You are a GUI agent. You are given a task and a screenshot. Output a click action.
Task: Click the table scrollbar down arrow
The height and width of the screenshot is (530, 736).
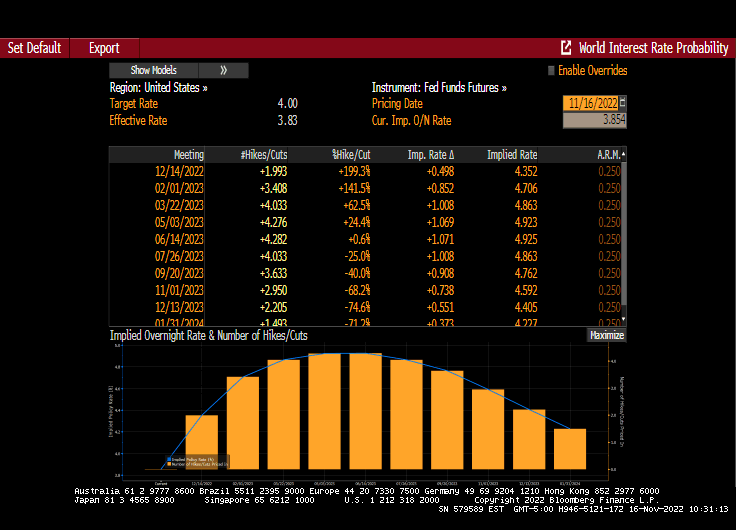[624, 319]
